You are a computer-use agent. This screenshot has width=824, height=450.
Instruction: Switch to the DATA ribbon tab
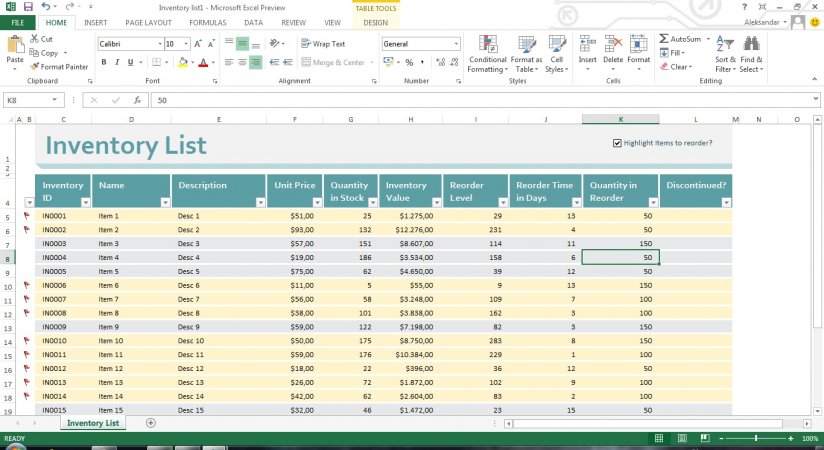[253, 23]
